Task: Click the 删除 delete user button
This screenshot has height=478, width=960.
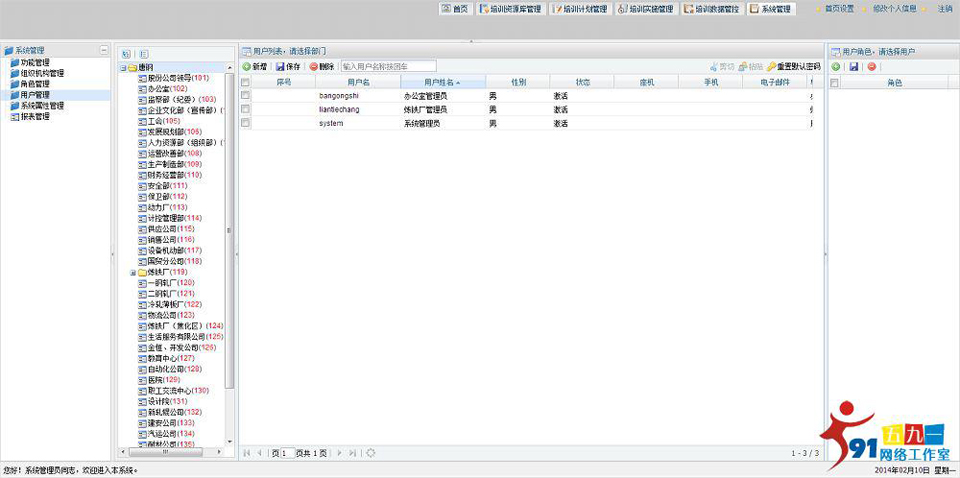Action: point(322,66)
